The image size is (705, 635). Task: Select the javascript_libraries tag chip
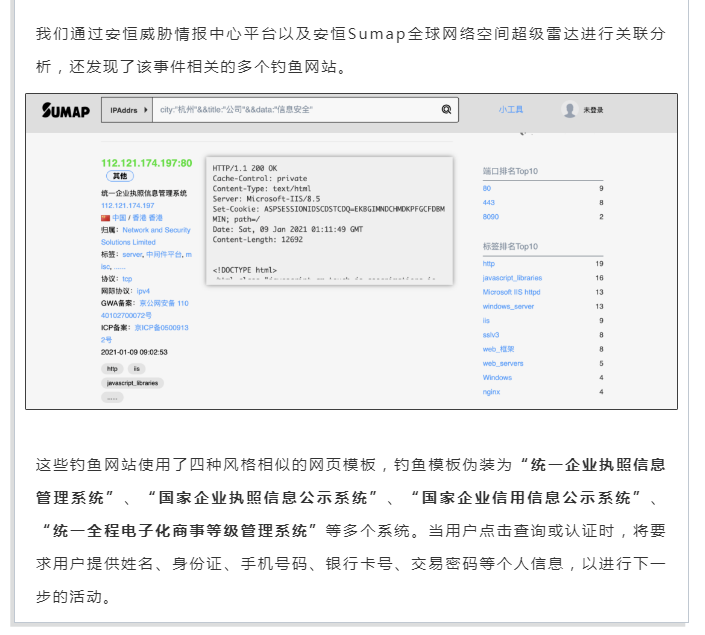[x=132, y=383]
